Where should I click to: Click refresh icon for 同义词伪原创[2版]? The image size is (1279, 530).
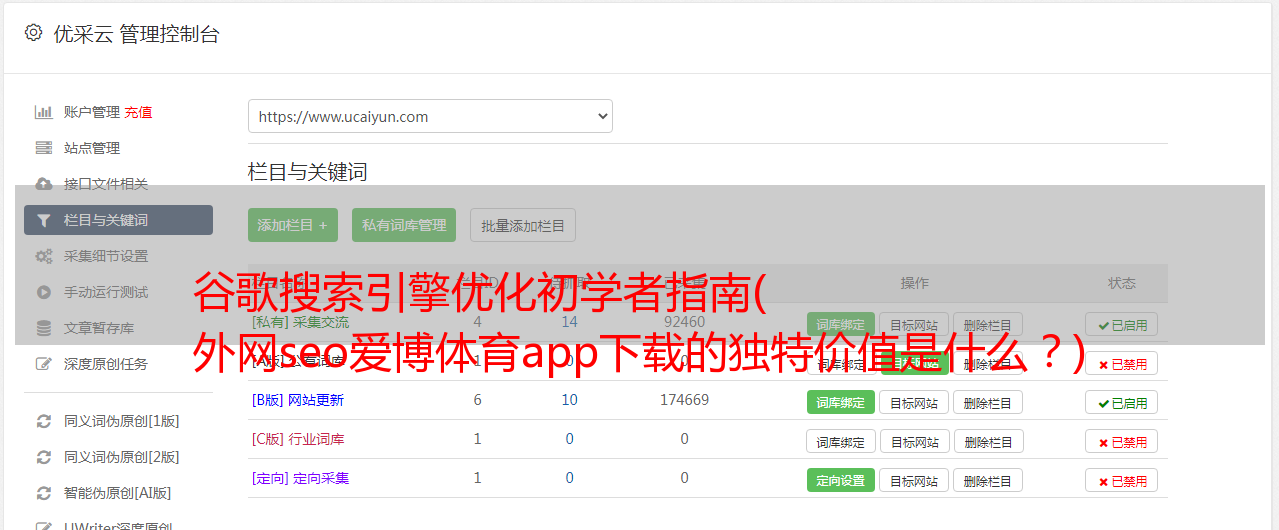(x=43, y=457)
